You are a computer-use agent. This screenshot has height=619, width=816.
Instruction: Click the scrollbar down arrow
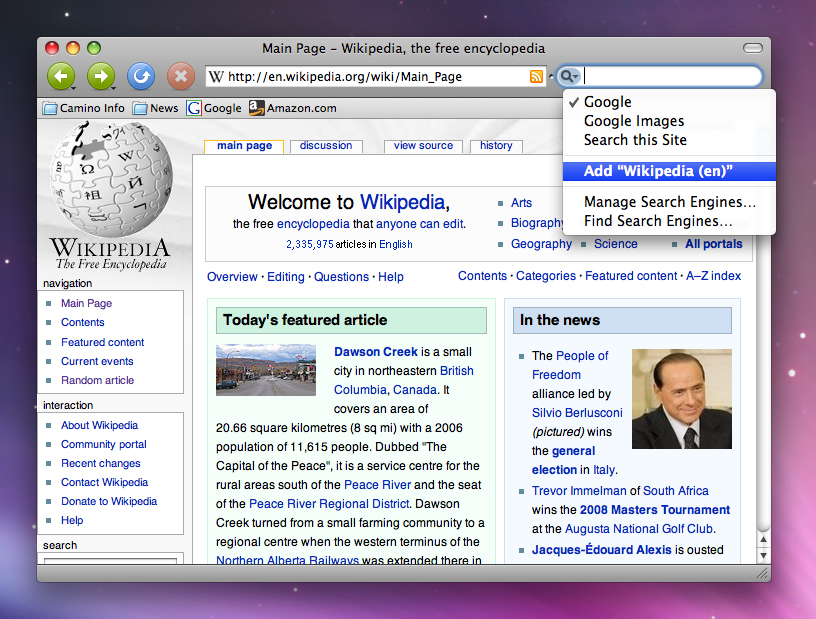click(x=763, y=555)
